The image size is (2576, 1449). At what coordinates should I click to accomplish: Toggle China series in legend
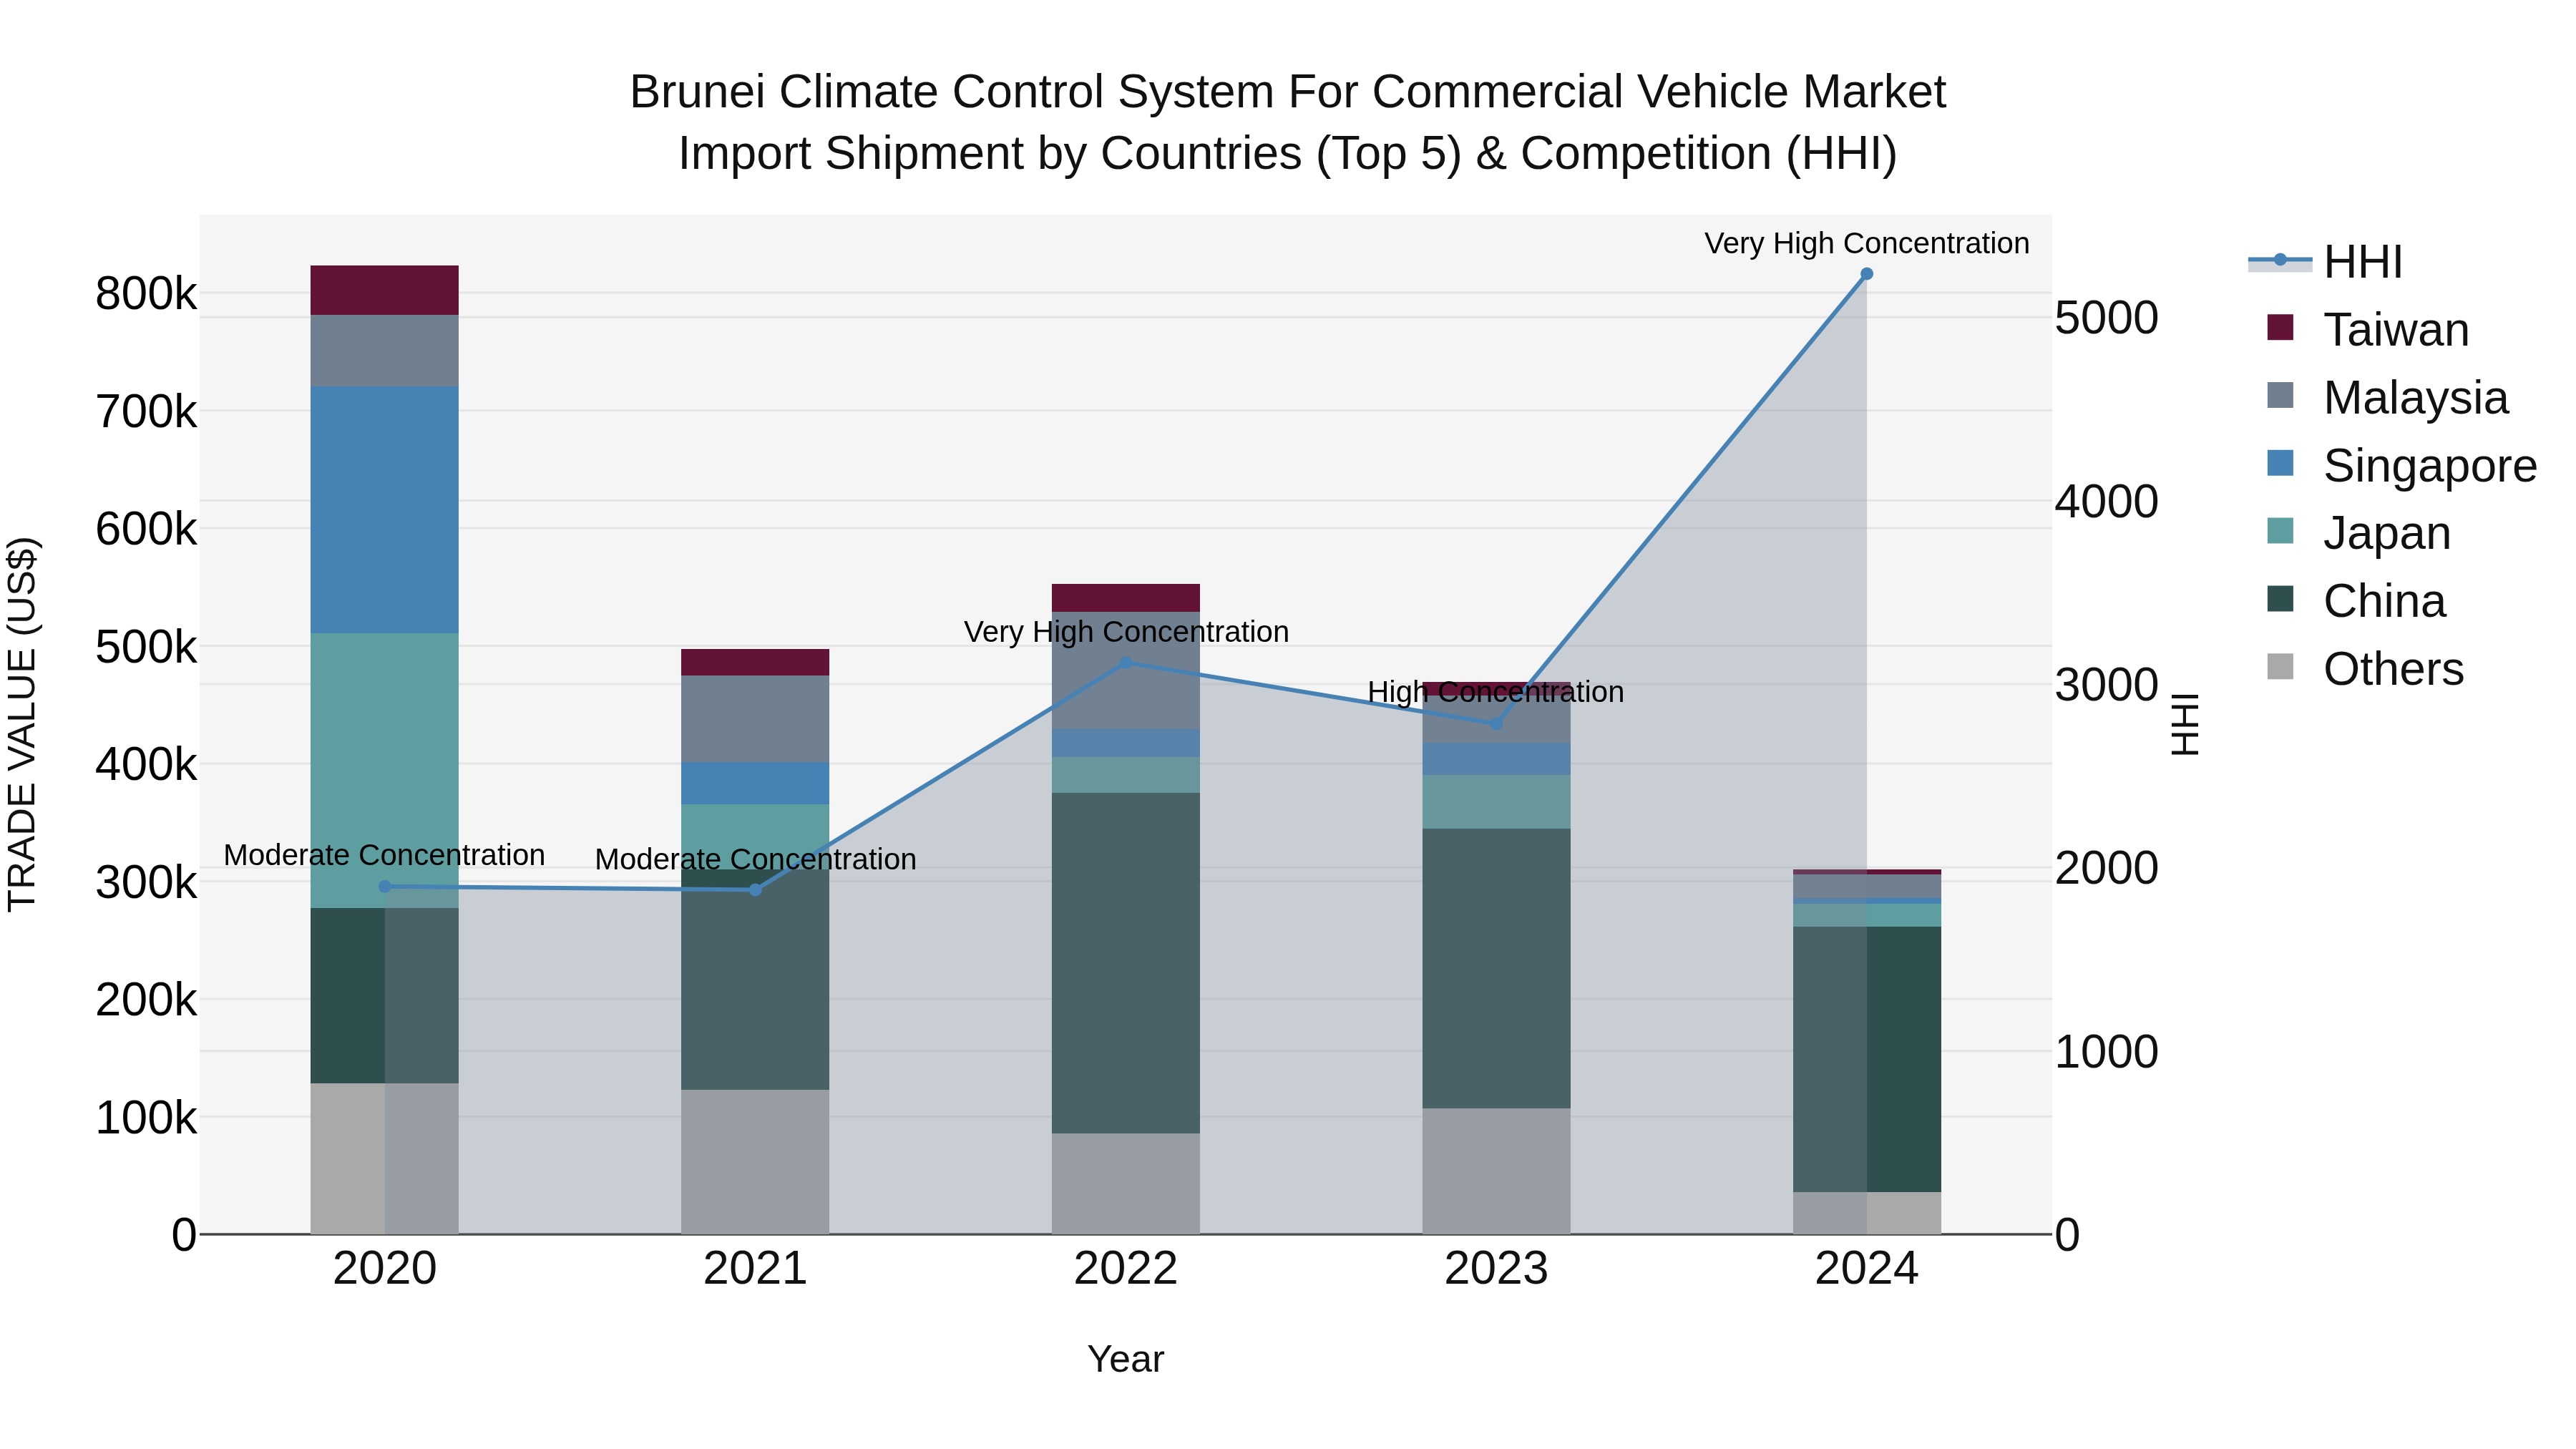[2356, 601]
